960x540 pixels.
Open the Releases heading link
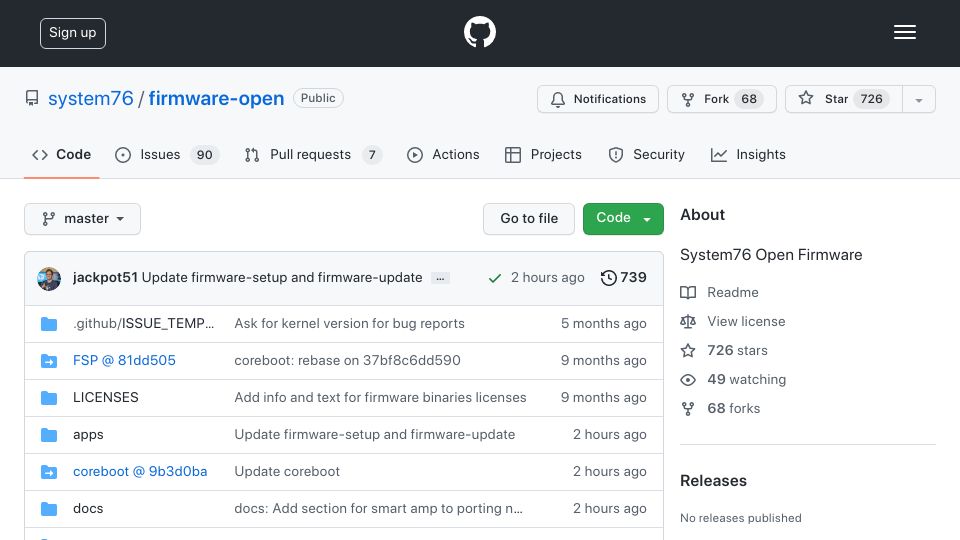tap(713, 481)
